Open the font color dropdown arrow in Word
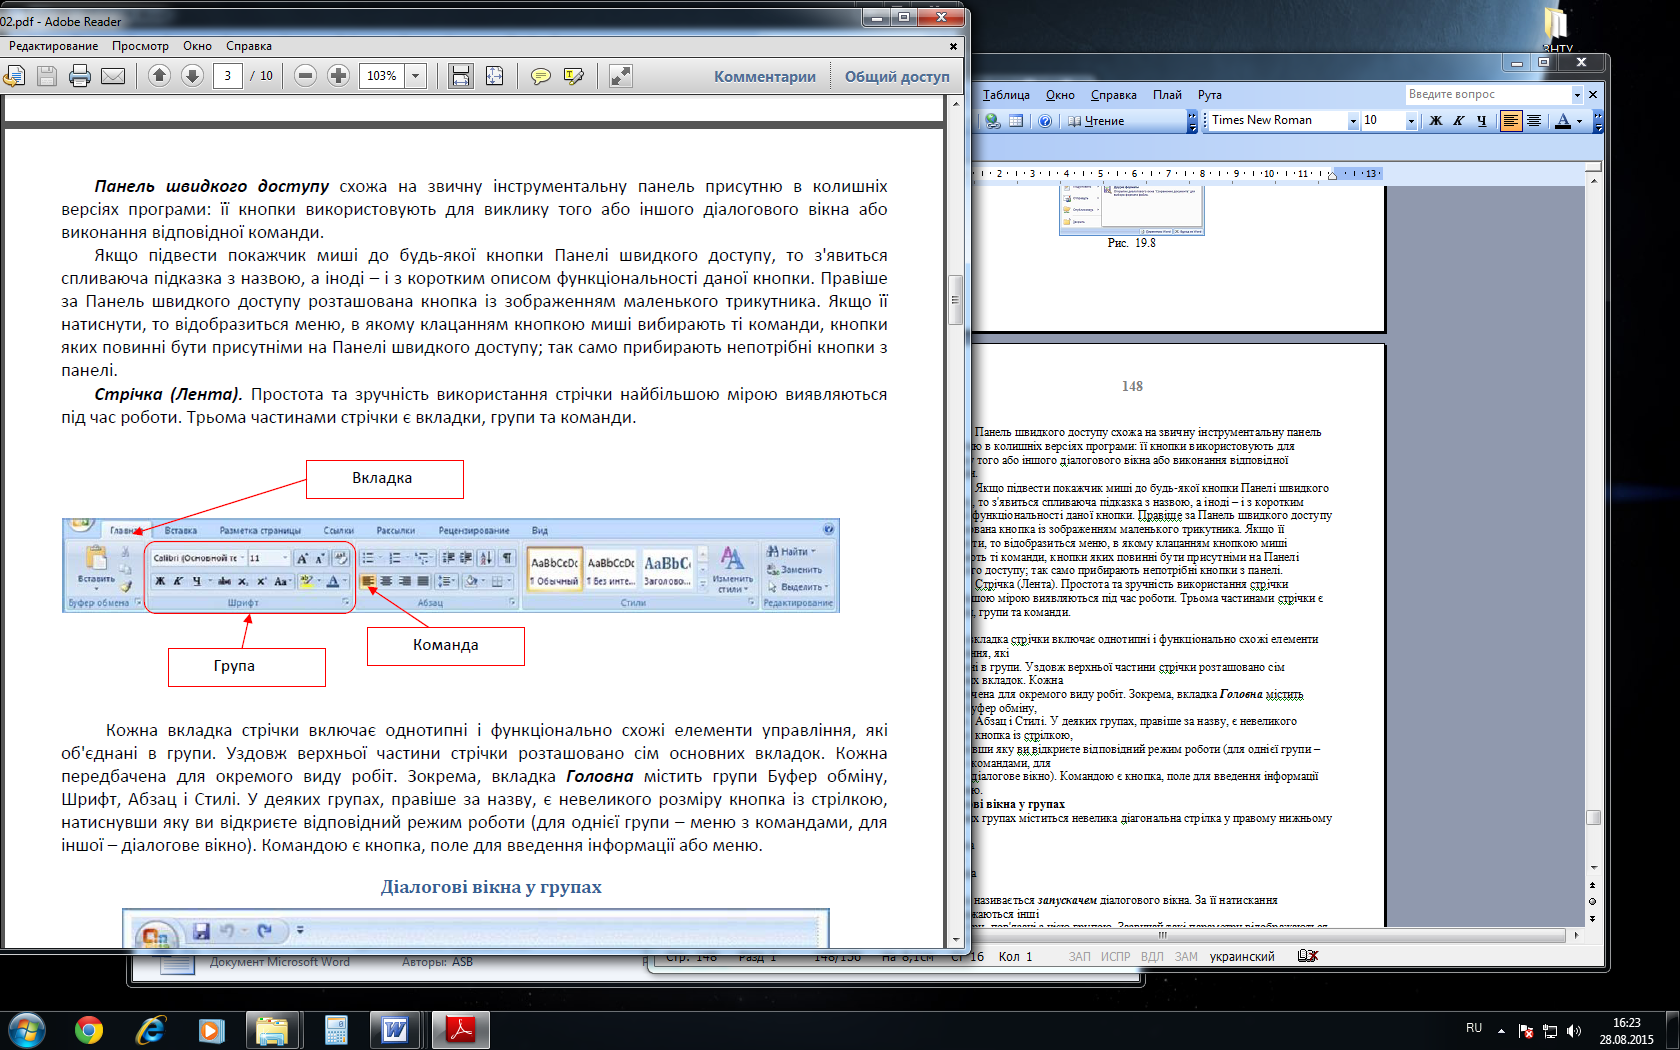Image resolution: width=1680 pixels, height=1050 pixels. pyautogui.click(x=1580, y=121)
